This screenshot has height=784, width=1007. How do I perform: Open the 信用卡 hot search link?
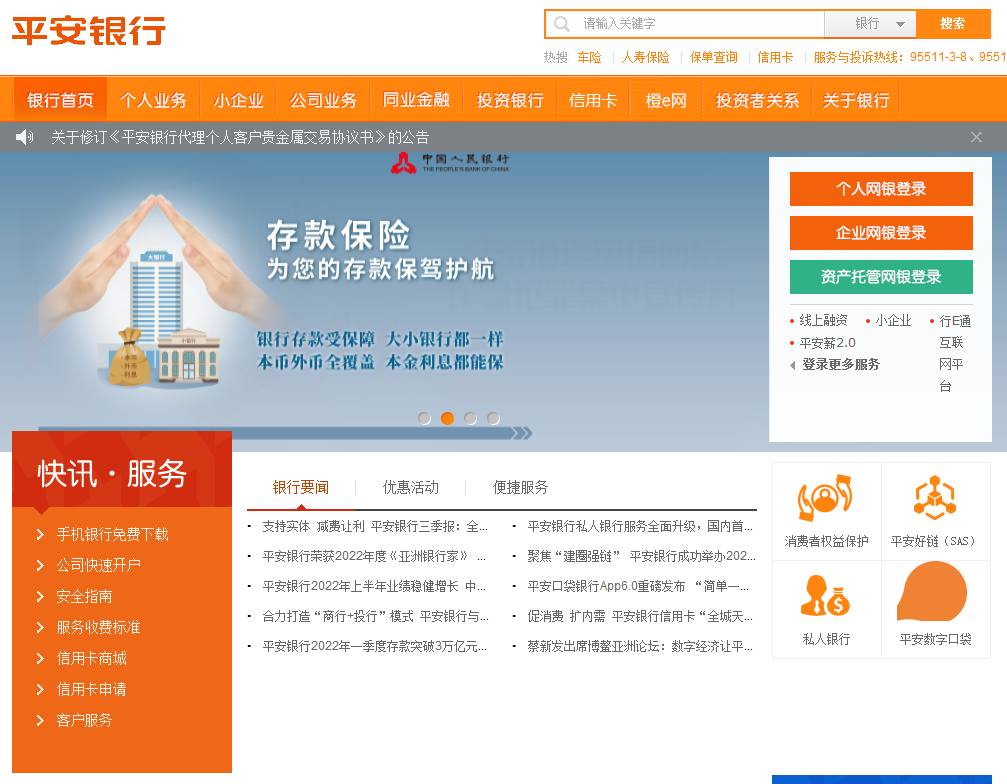pyautogui.click(x=775, y=57)
